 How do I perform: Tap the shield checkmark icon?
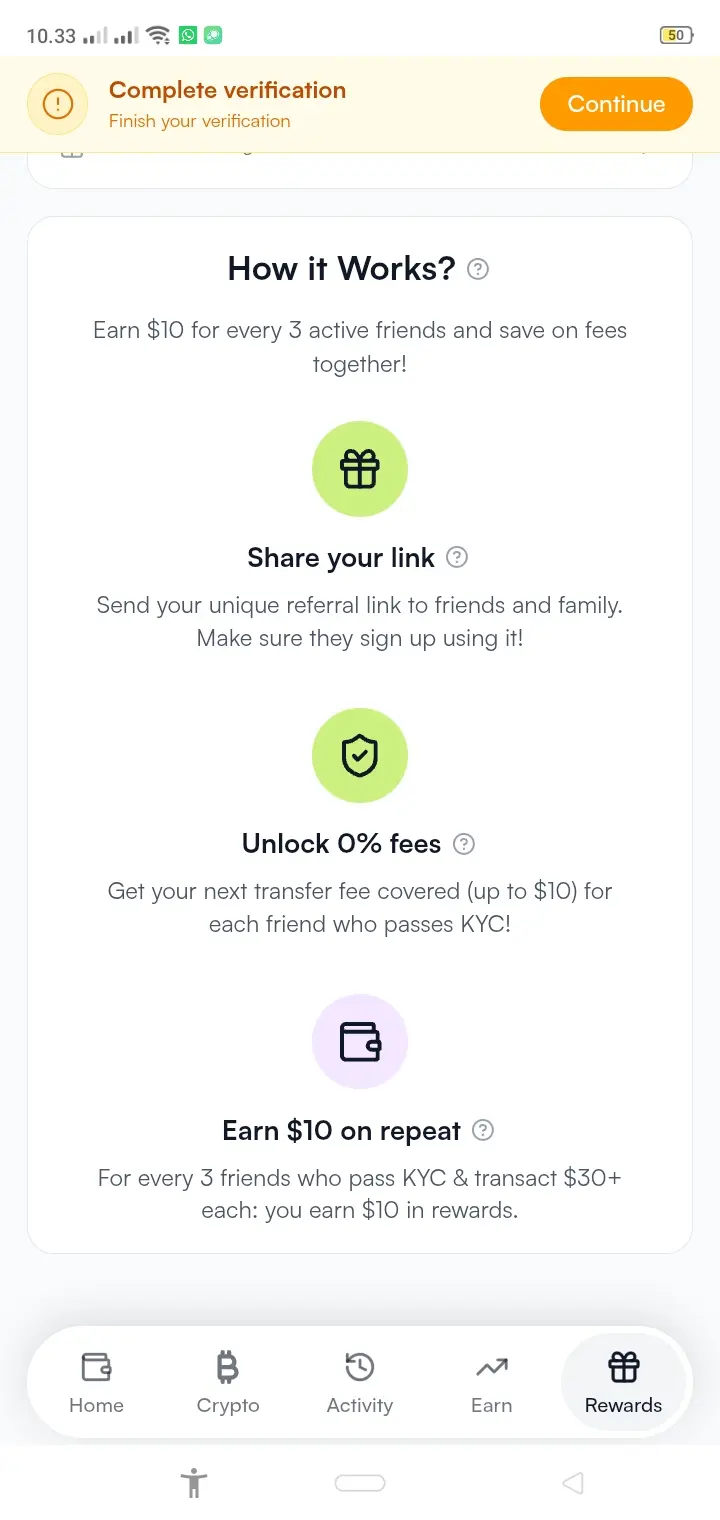360,755
